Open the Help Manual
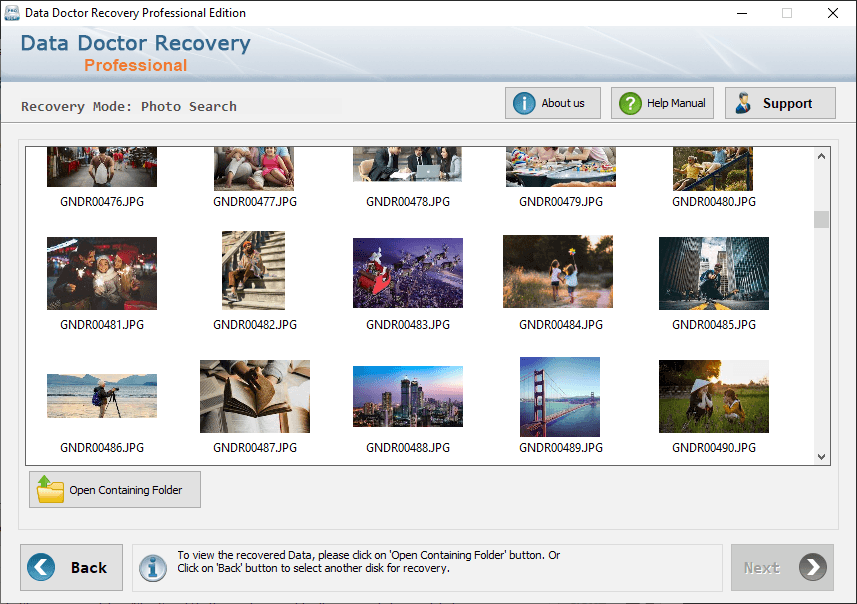The width and height of the screenshot is (857, 604). coord(662,103)
